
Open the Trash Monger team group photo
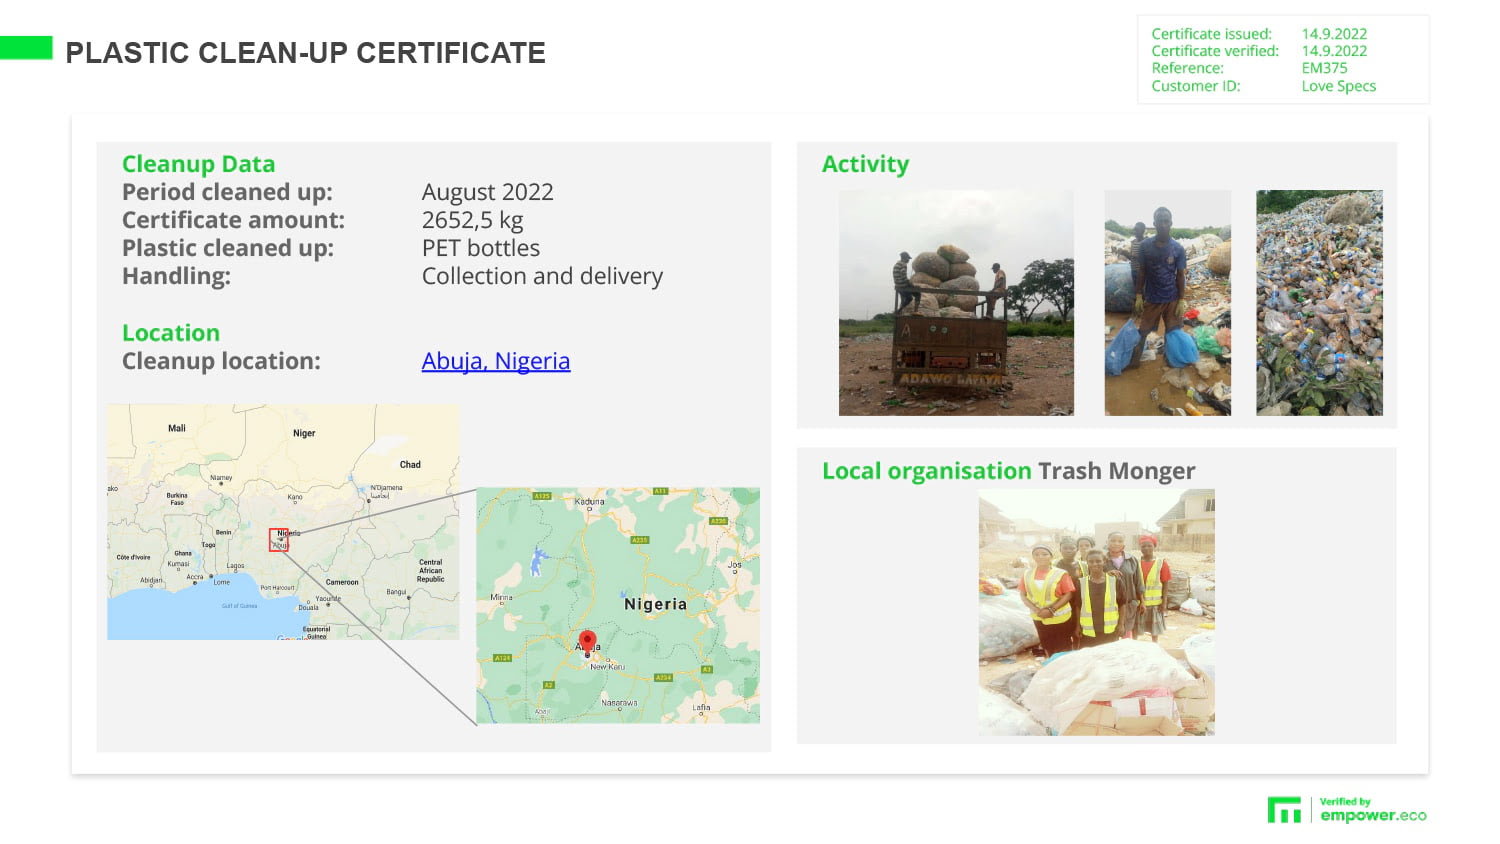pos(1097,612)
